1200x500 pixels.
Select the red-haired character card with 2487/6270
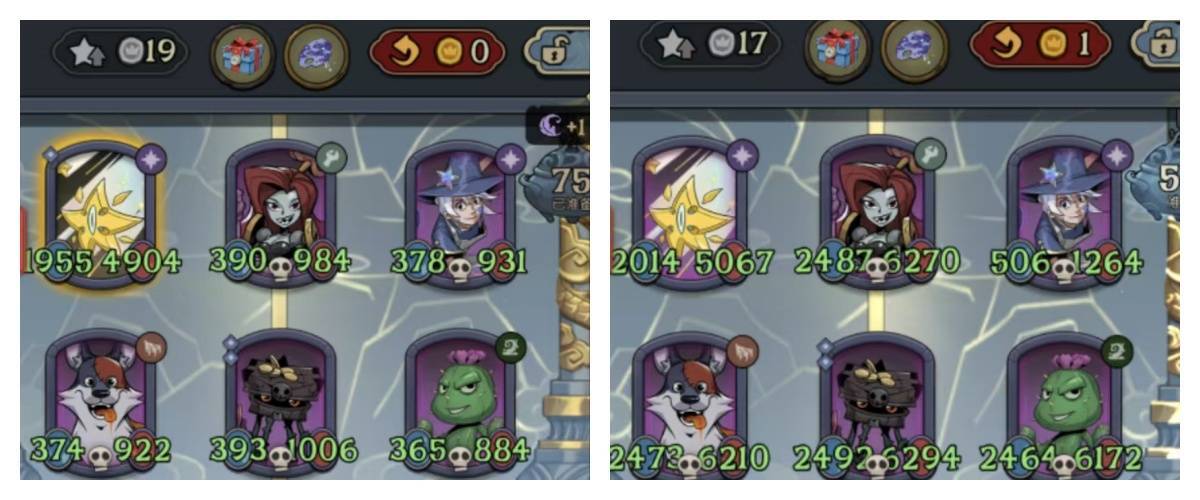876,212
